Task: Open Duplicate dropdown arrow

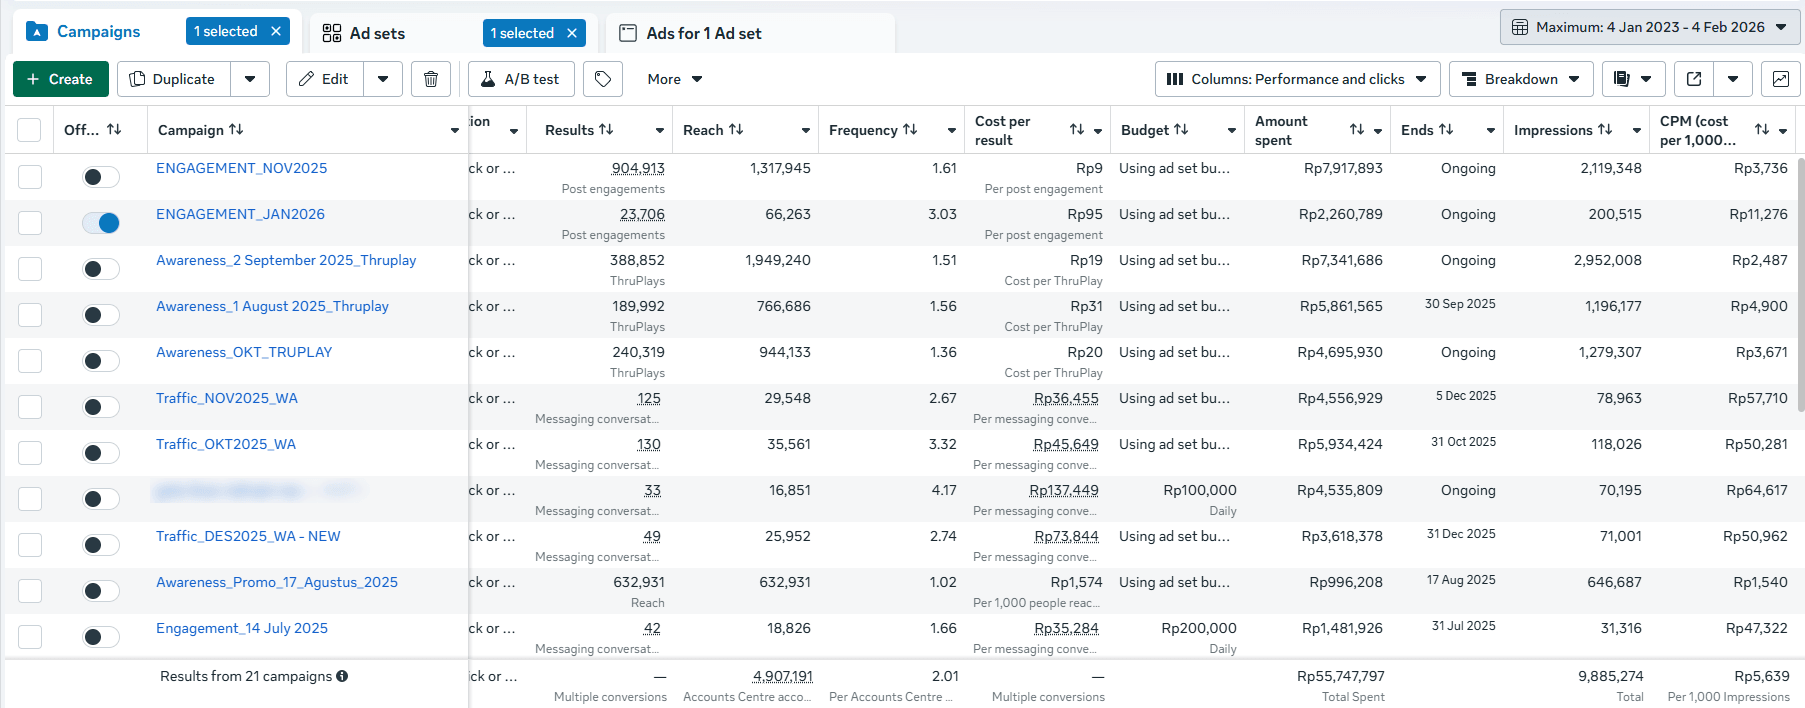Action: (x=250, y=79)
